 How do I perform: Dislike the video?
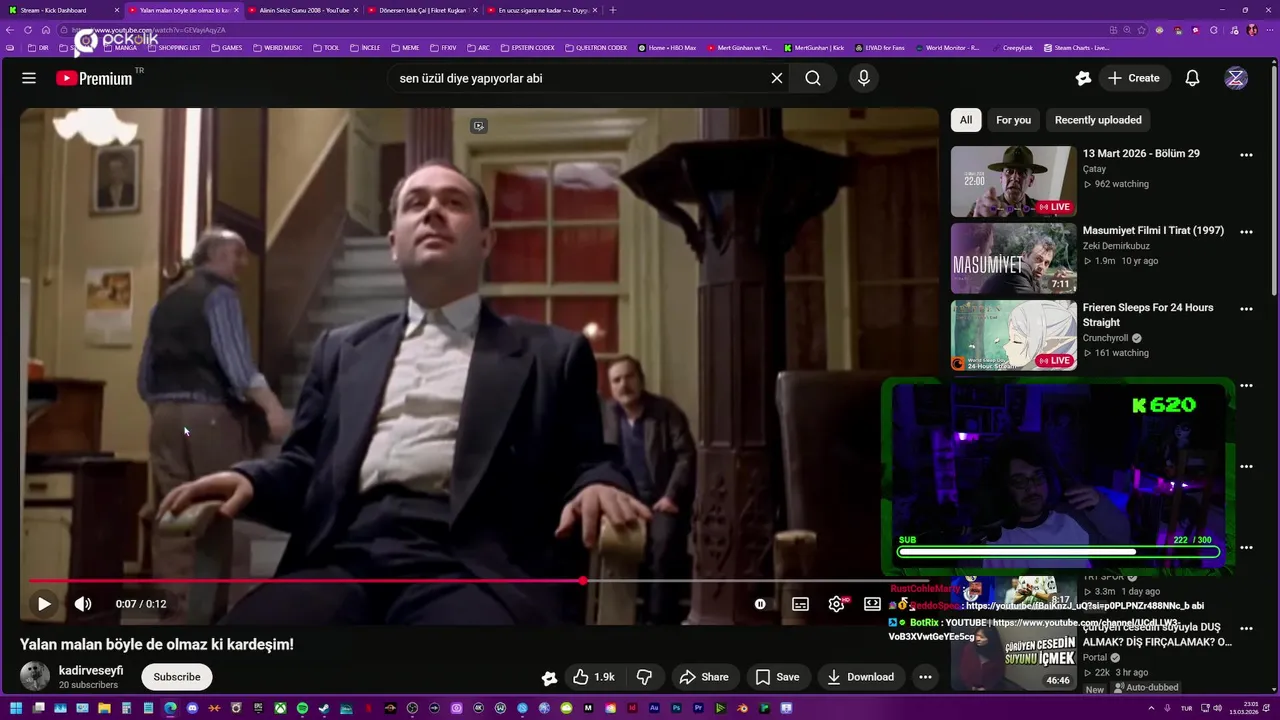(x=645, y=677)
